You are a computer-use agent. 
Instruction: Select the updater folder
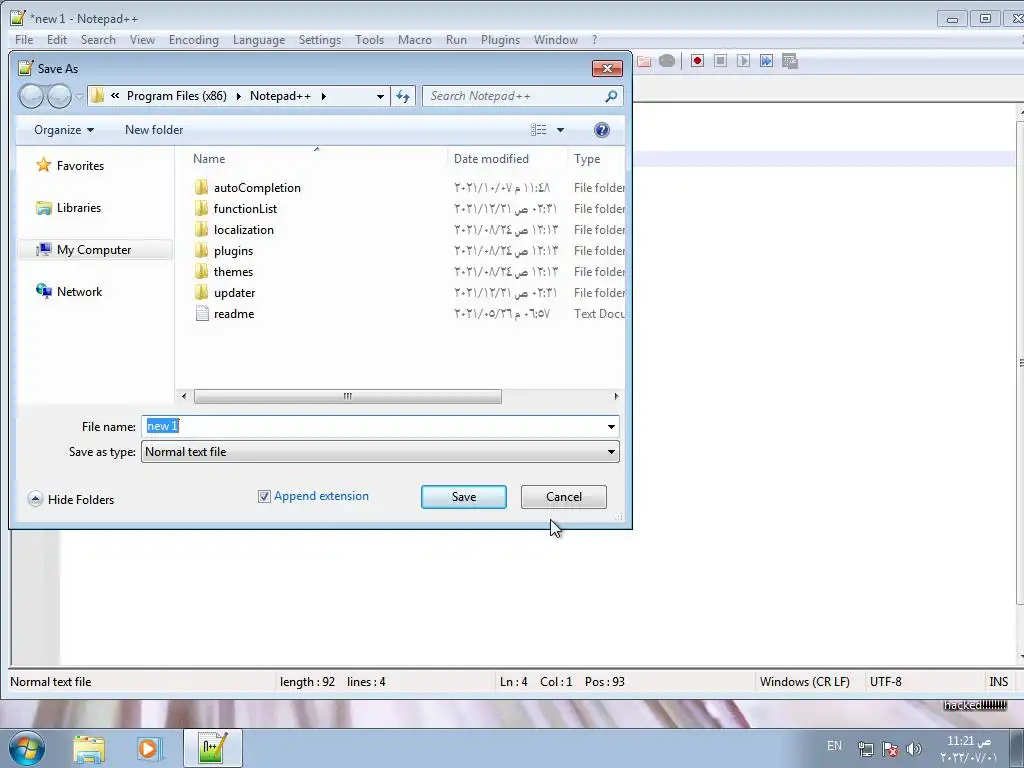pos(234,293)
